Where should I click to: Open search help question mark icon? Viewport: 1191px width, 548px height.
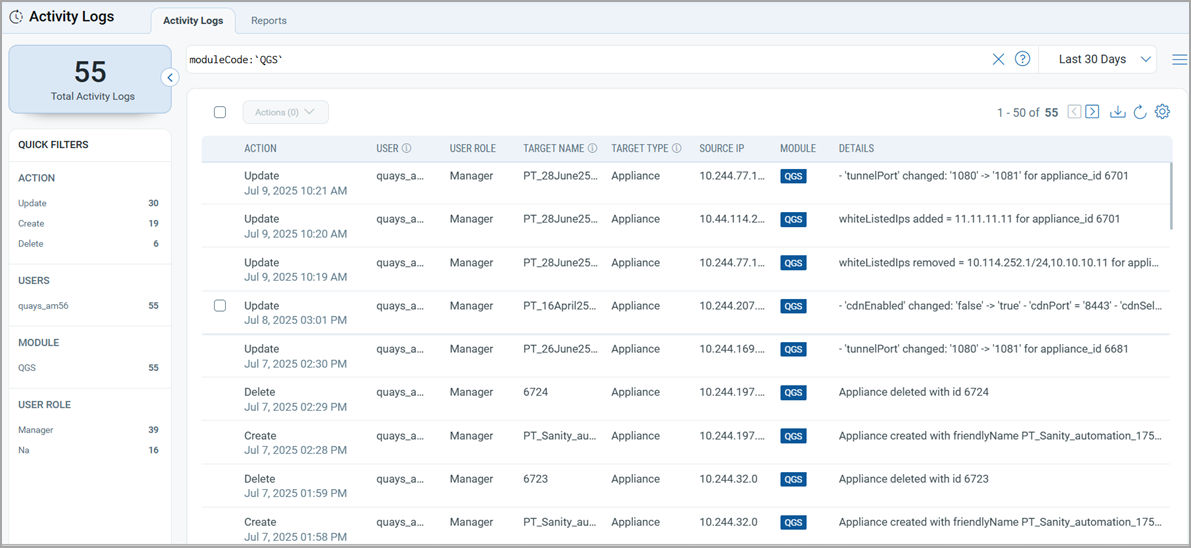tap(1022, 59)
